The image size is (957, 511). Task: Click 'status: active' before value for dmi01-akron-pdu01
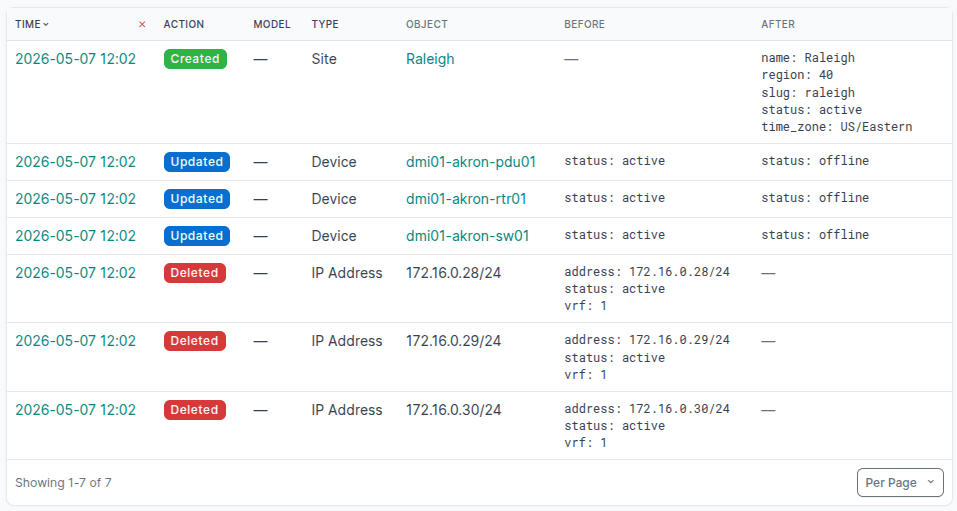tap(615, 161)
